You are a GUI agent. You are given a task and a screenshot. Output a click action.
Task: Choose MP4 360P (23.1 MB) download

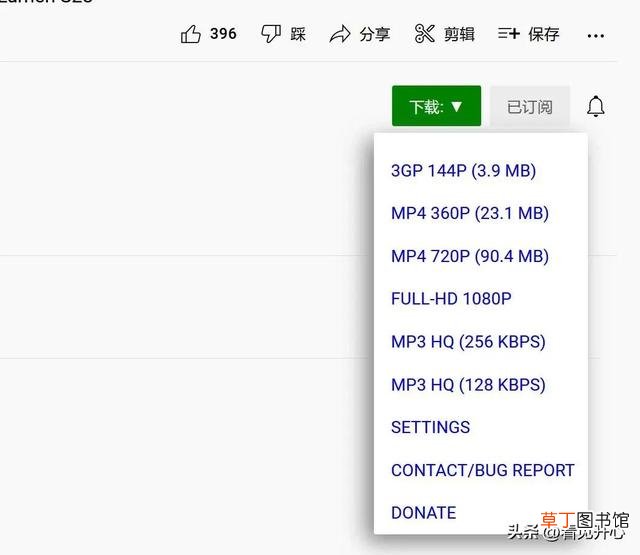pyautogui.click(x=470, y=213)
